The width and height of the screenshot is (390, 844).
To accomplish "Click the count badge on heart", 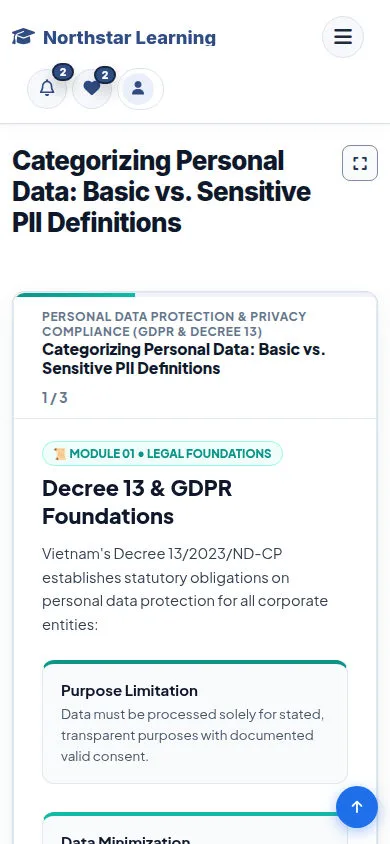I will click(x=105, y=75).
